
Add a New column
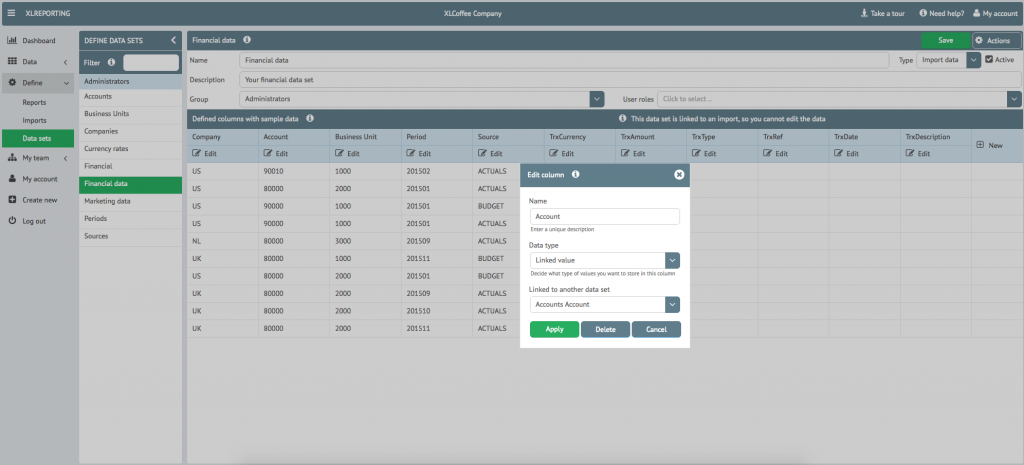pyautogui.click(x=989, y=146)
